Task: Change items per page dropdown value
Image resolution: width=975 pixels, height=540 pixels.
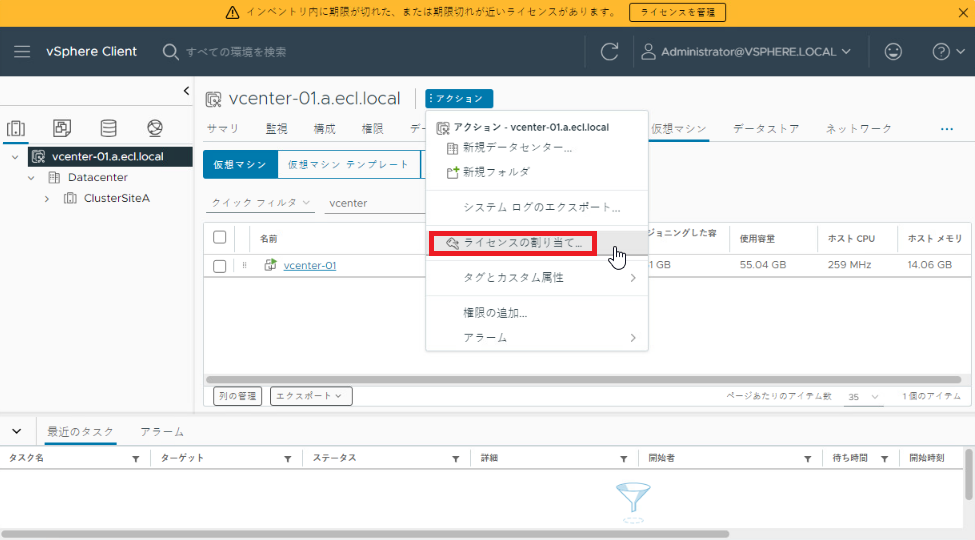Action: click(x=864, y=396)
